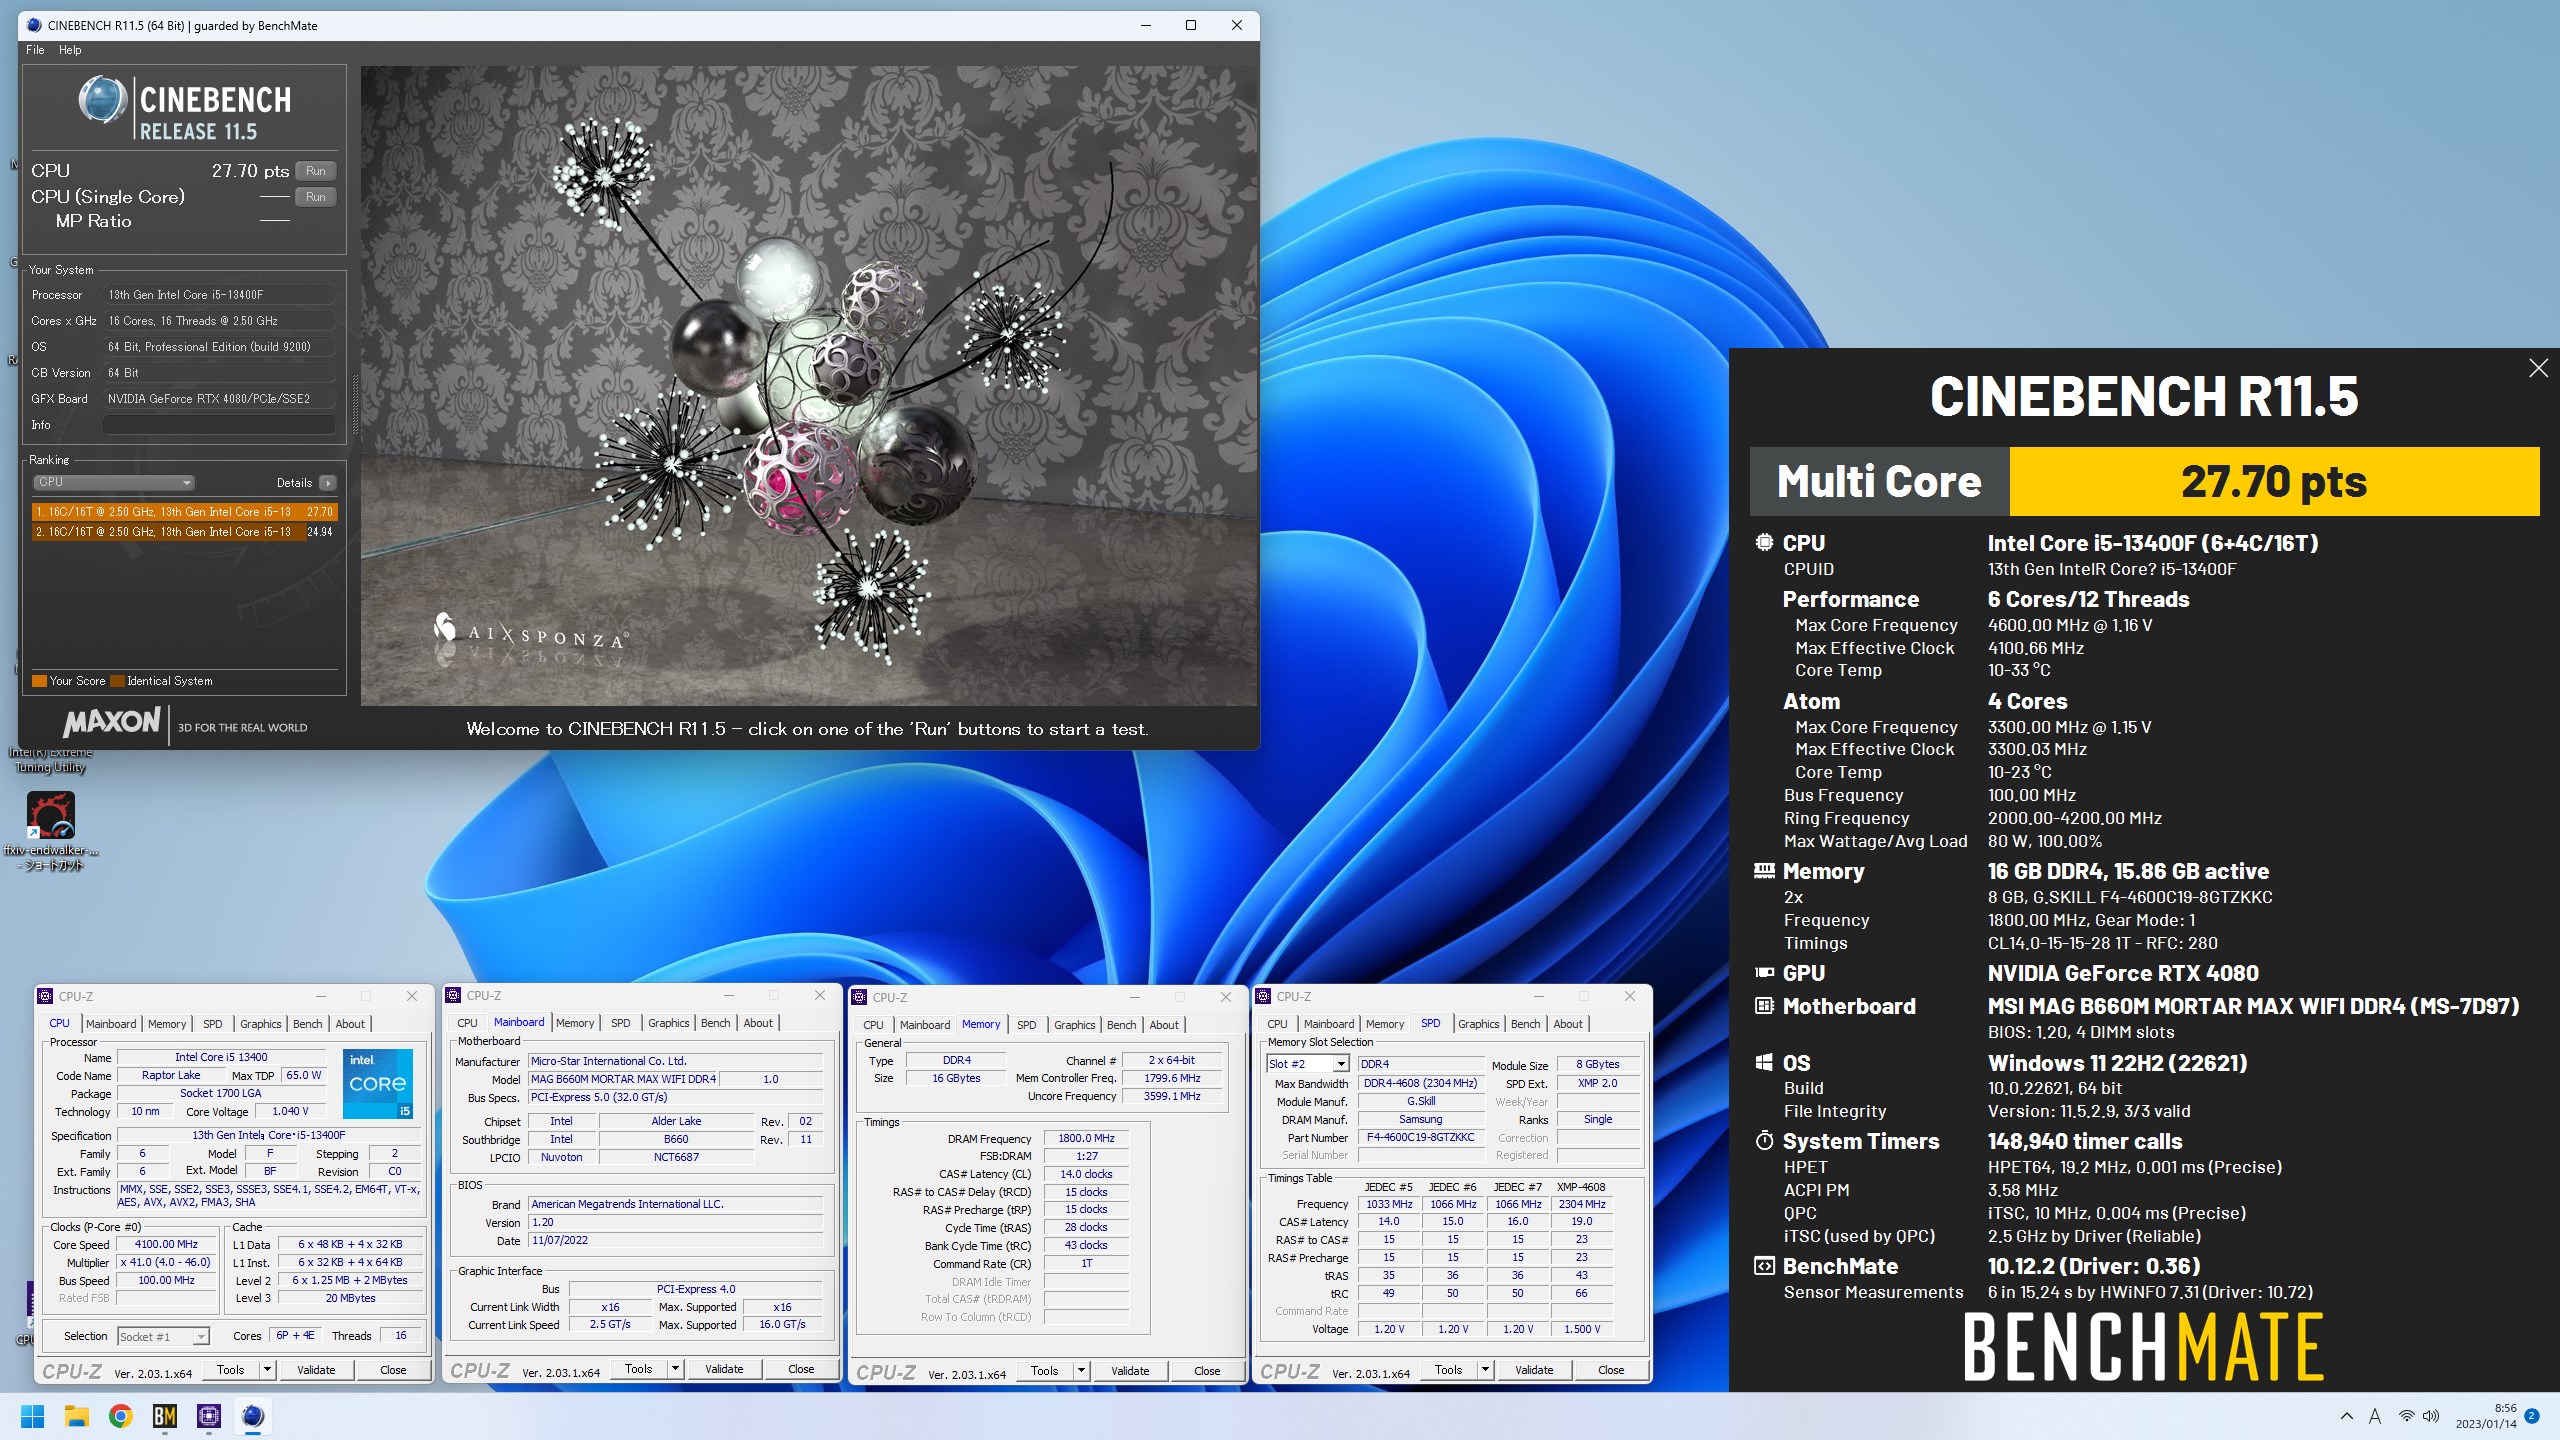Open the Ranking CPU dropdown in Cinebench

pyautogui.click(x=113, y=482)
